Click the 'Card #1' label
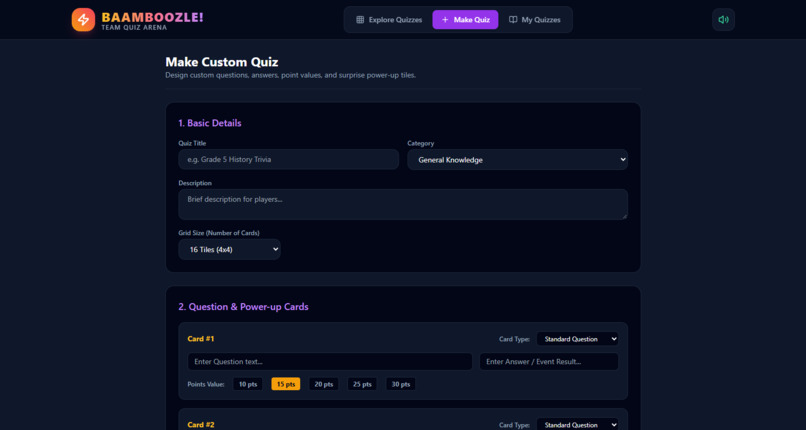The image size is (806, 430). click(x=201, y=339)
